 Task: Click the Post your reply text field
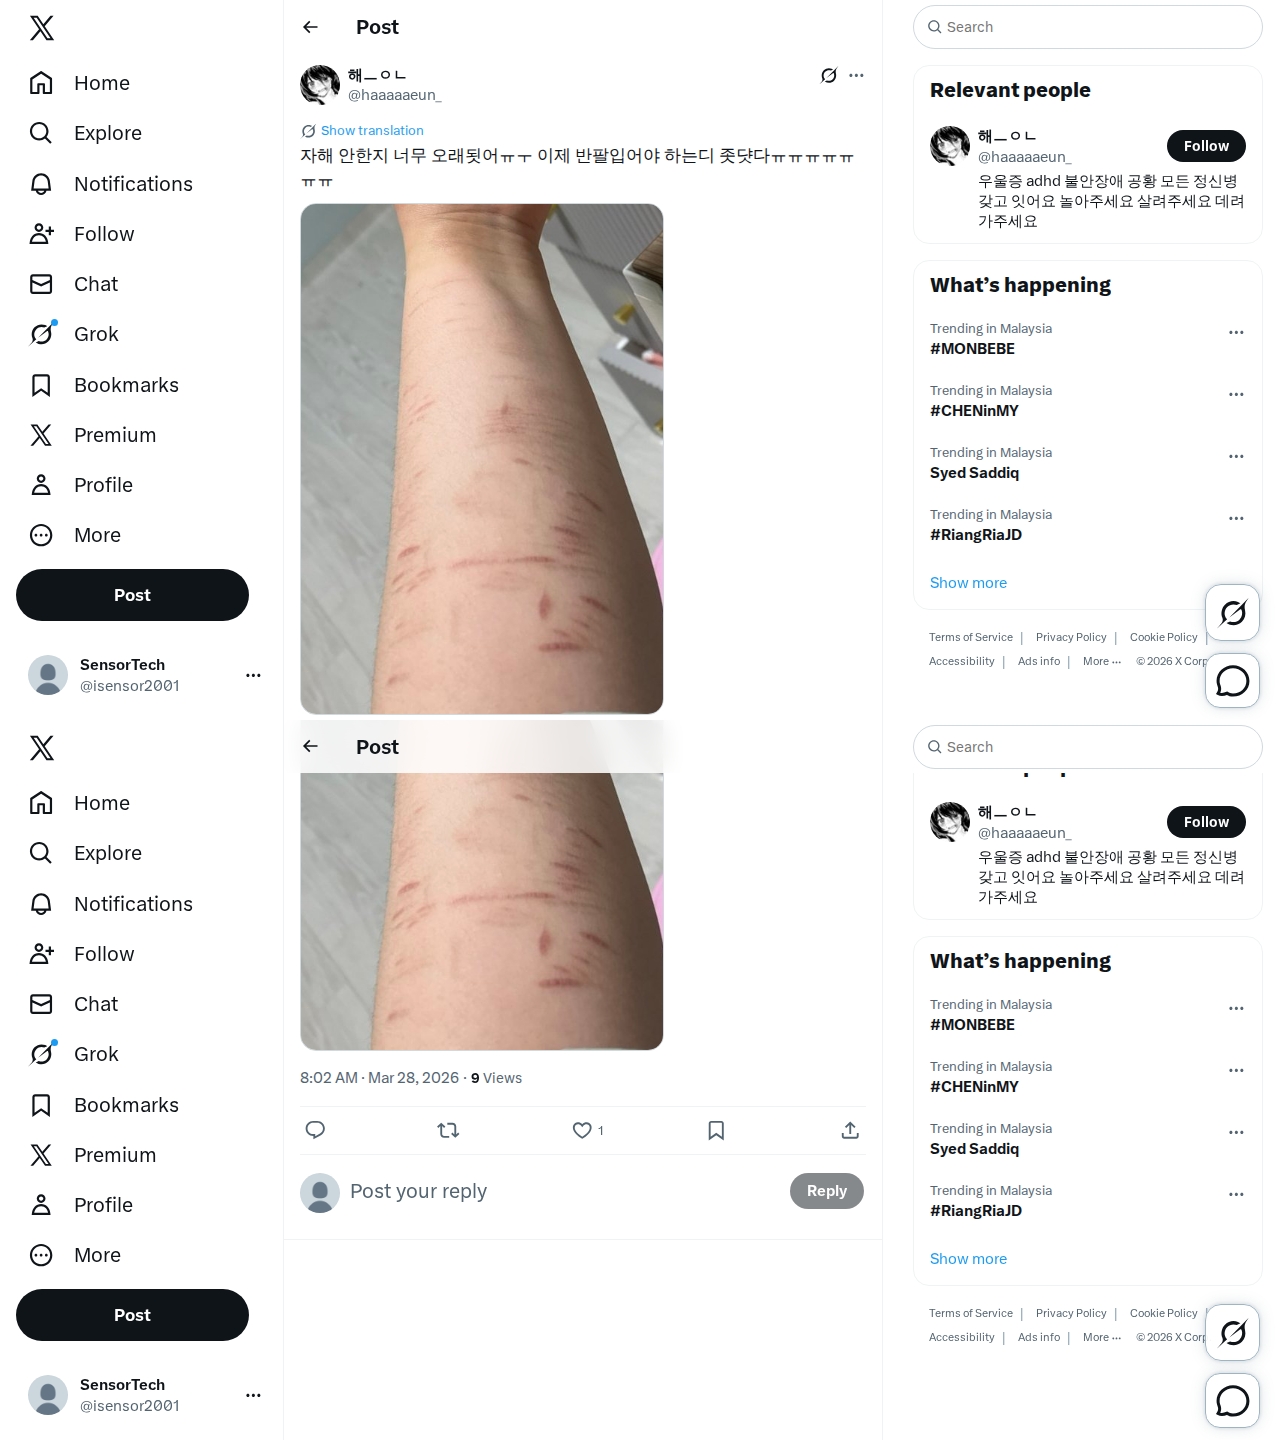tap(560, 1191)
